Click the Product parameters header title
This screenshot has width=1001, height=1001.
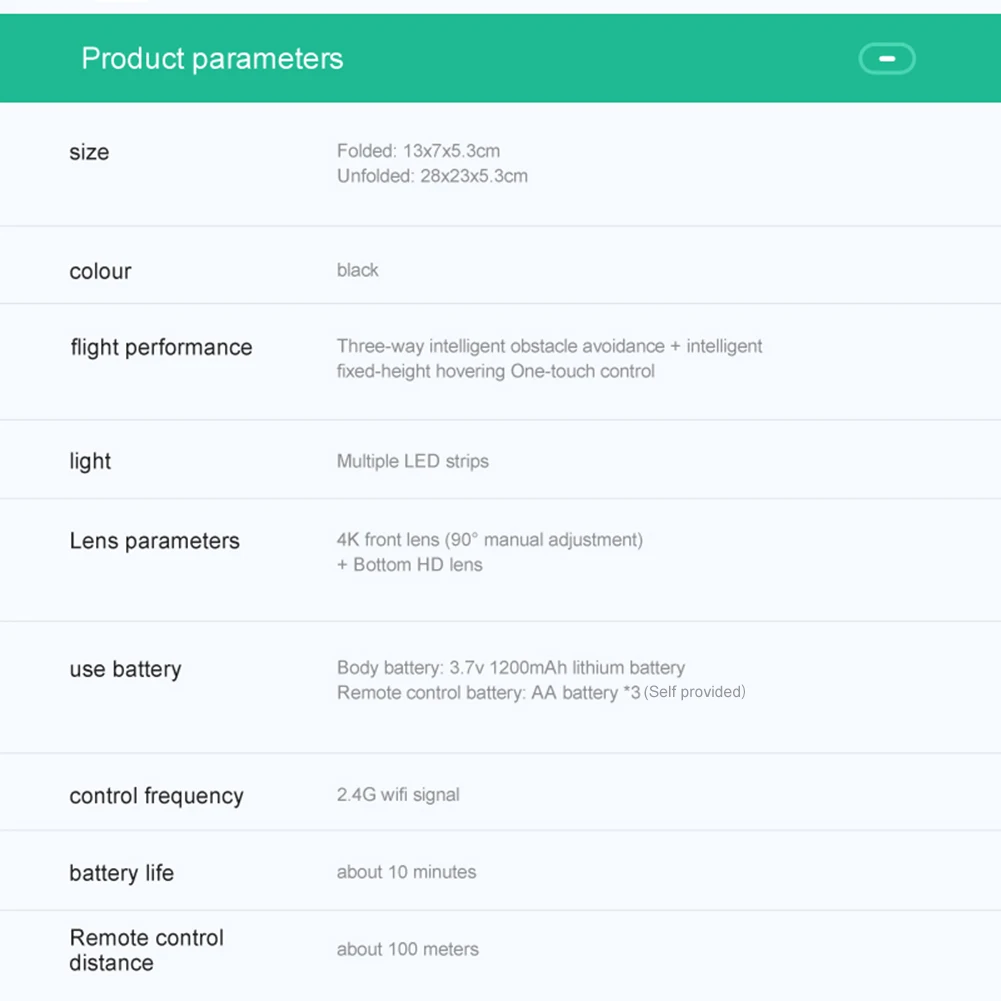[x=212, y=59]
